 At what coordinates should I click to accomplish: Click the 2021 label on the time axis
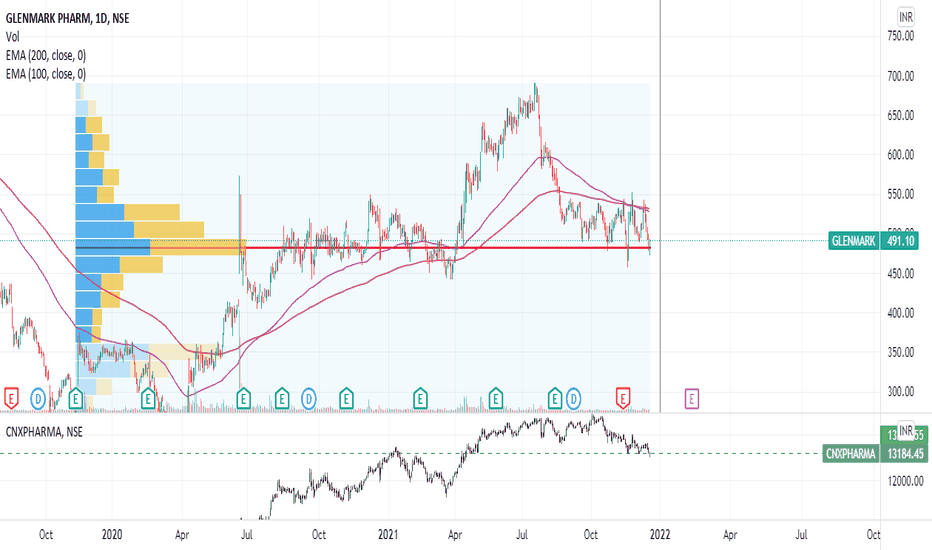388,534
